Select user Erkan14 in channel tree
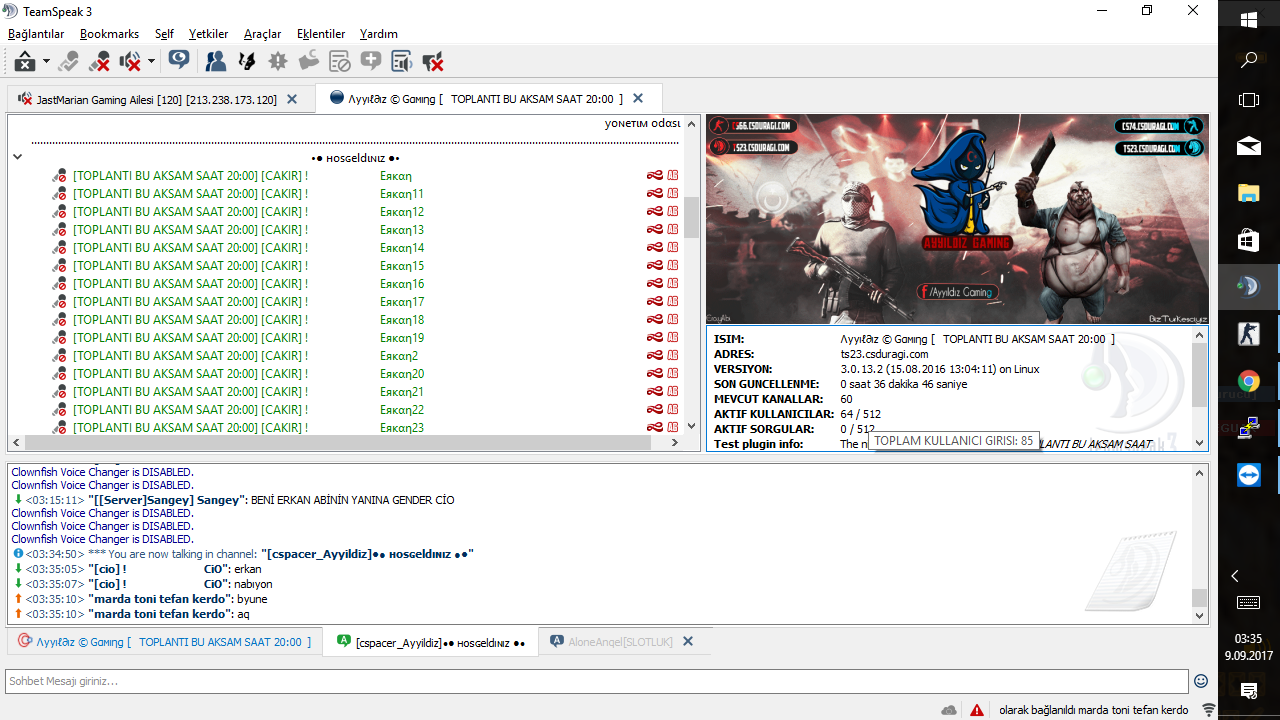Image resolution: width=1280 pixels, height=720 pixels. 402,248
